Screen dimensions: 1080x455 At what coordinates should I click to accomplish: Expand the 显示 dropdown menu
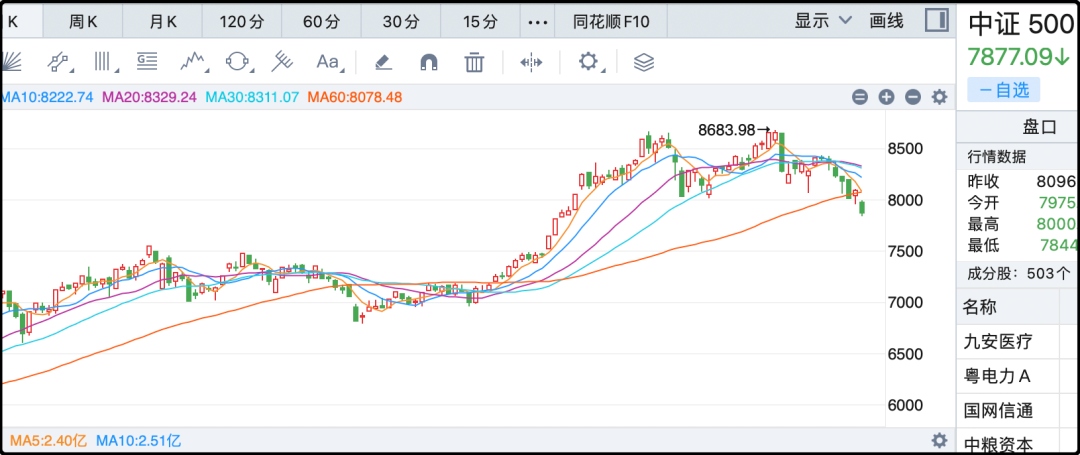(822, 20)
